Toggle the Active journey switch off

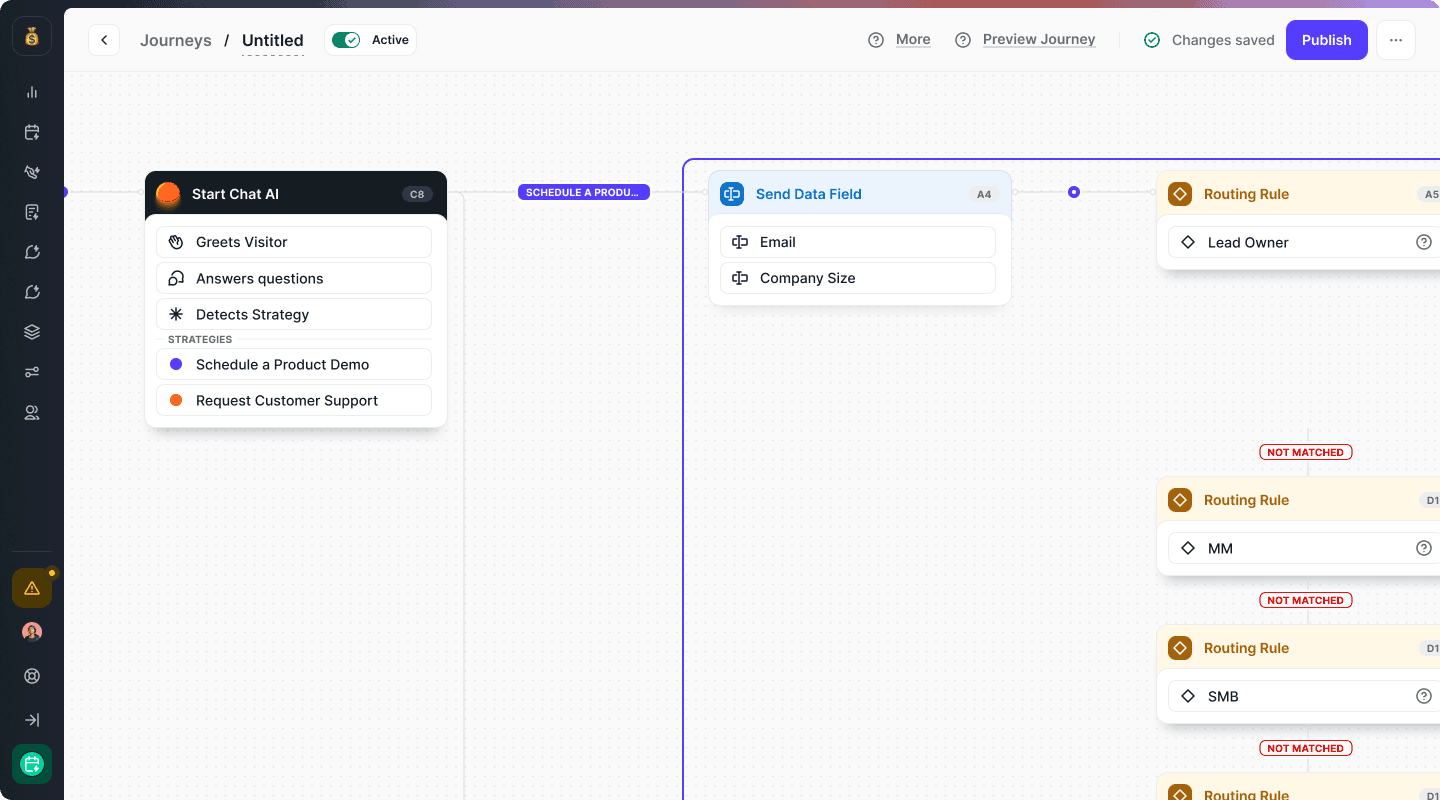[x=348, y=40]
